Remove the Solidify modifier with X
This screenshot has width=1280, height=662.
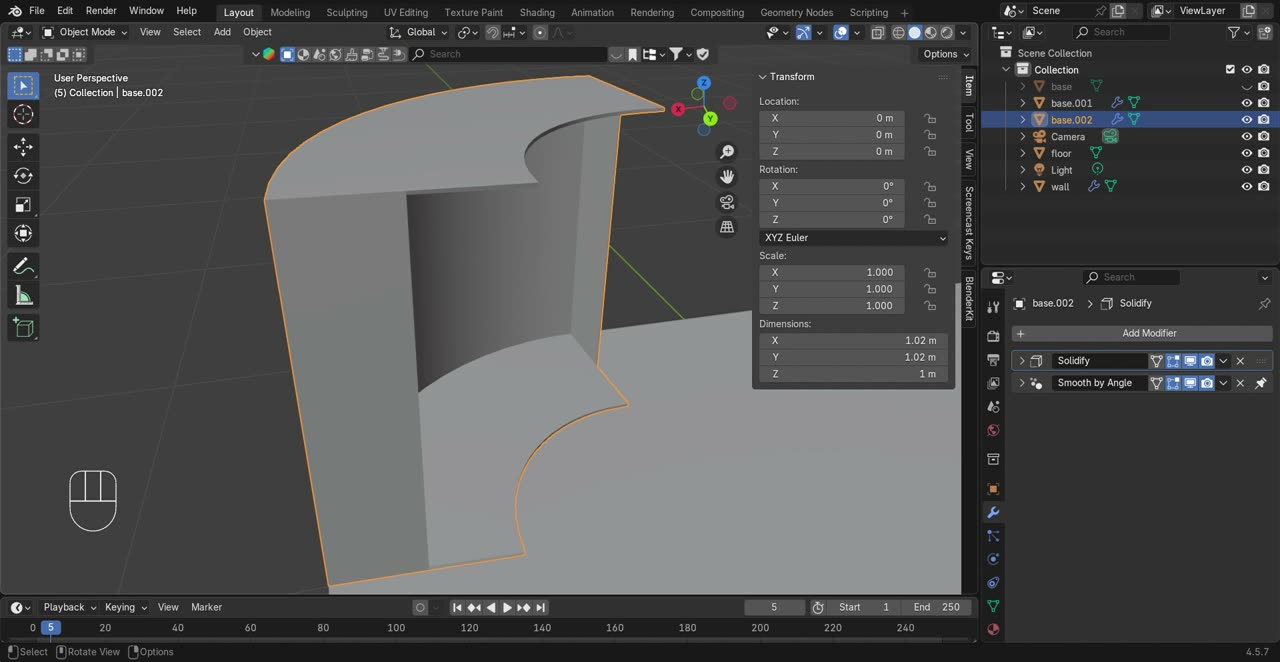1240,361
